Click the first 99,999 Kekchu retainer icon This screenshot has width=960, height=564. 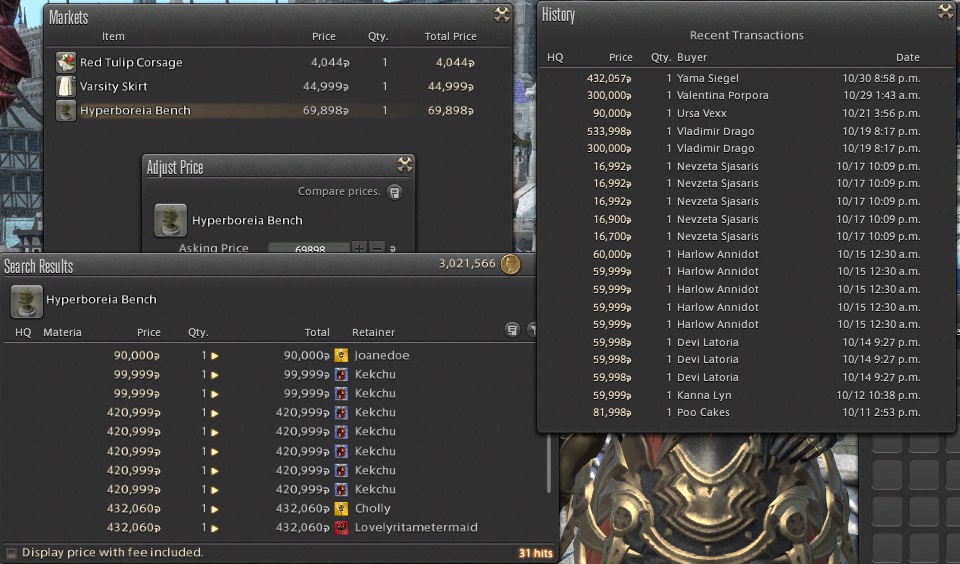[341, 374]
